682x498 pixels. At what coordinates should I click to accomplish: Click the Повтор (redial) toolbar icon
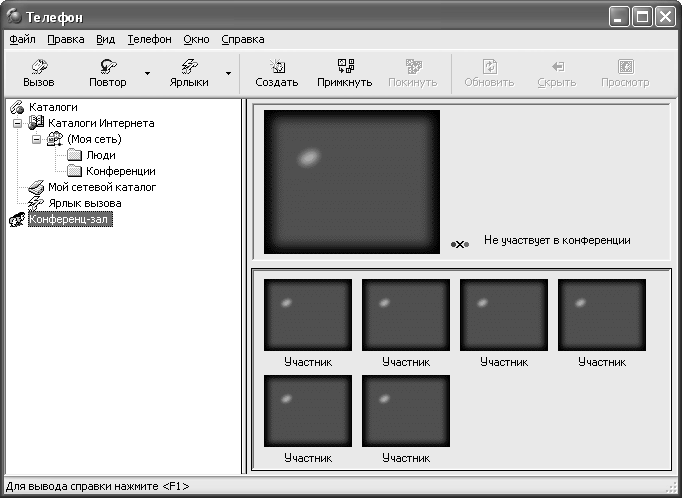click(x=107, y=67)
